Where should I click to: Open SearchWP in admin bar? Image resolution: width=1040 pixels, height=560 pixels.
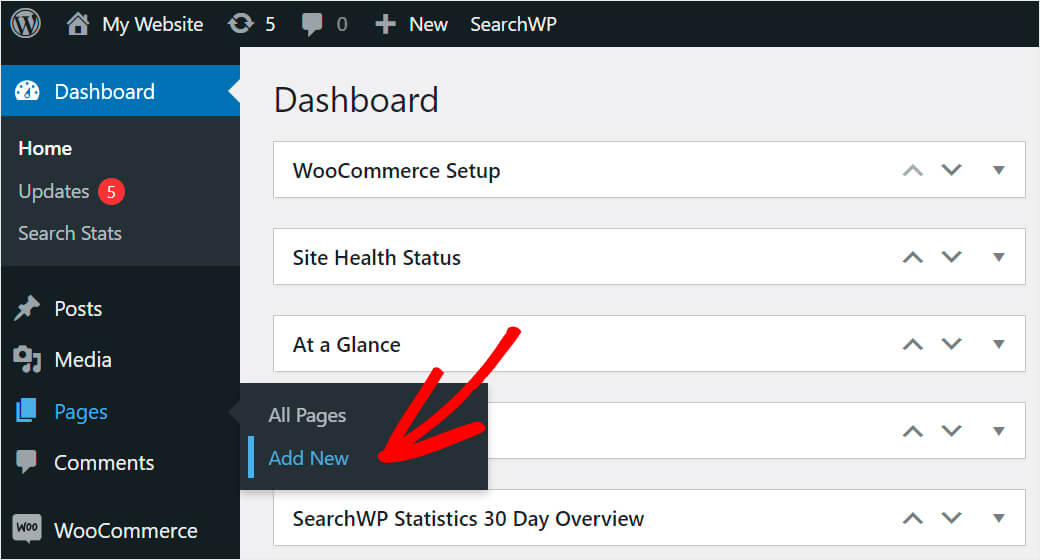click(513, 25)
